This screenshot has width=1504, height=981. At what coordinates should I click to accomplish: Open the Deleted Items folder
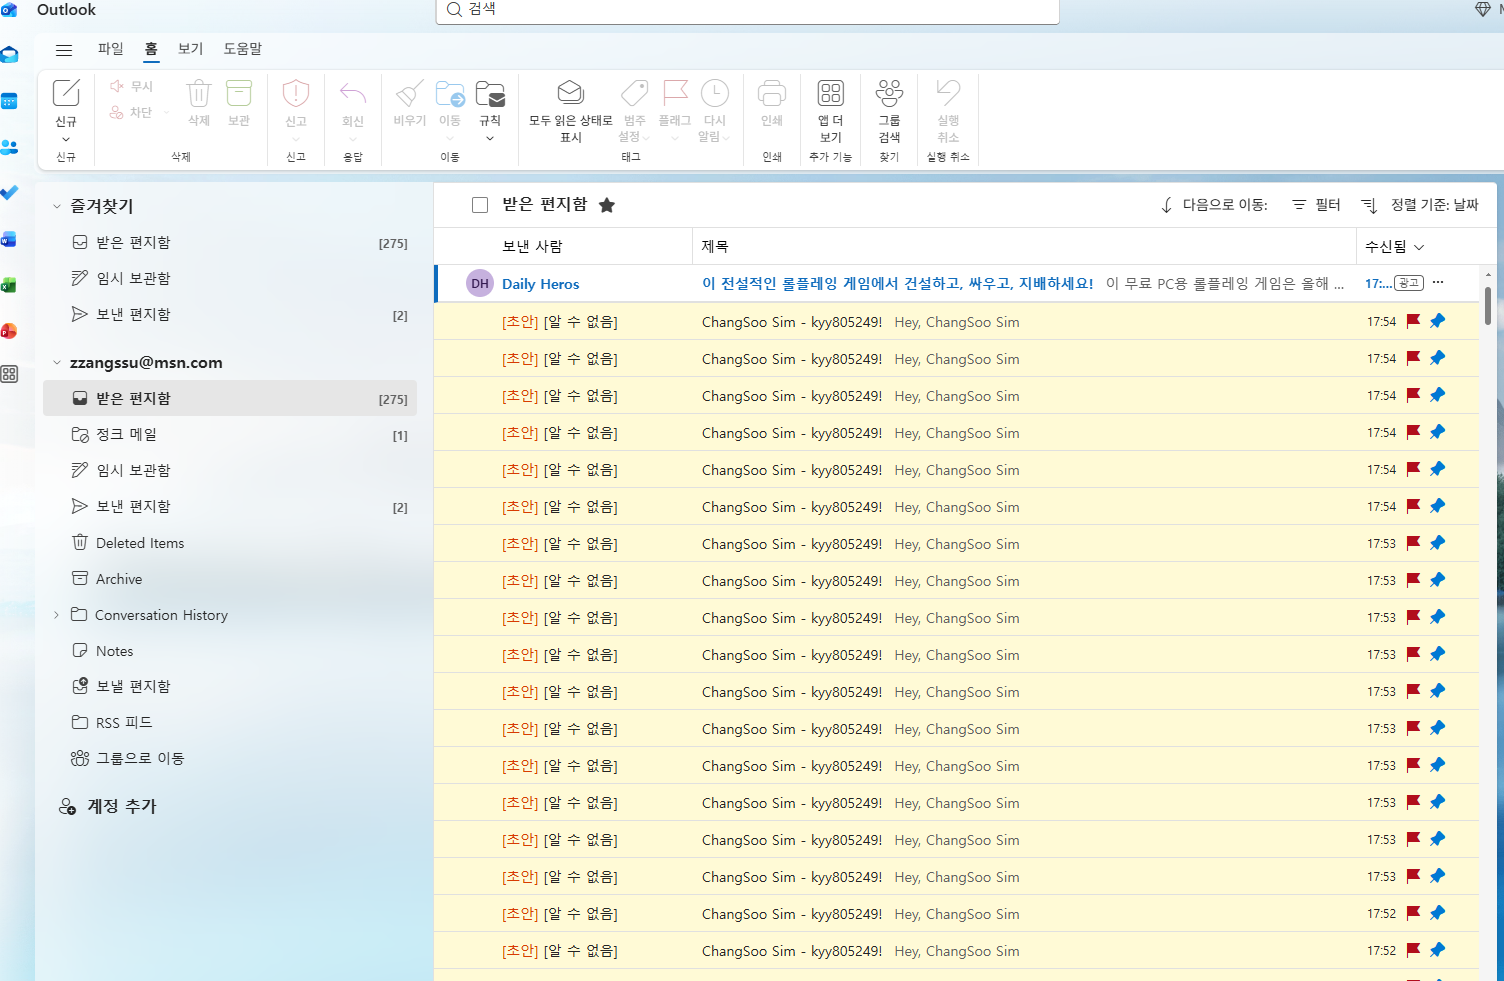pyautogui.click(x=230, y=543)
